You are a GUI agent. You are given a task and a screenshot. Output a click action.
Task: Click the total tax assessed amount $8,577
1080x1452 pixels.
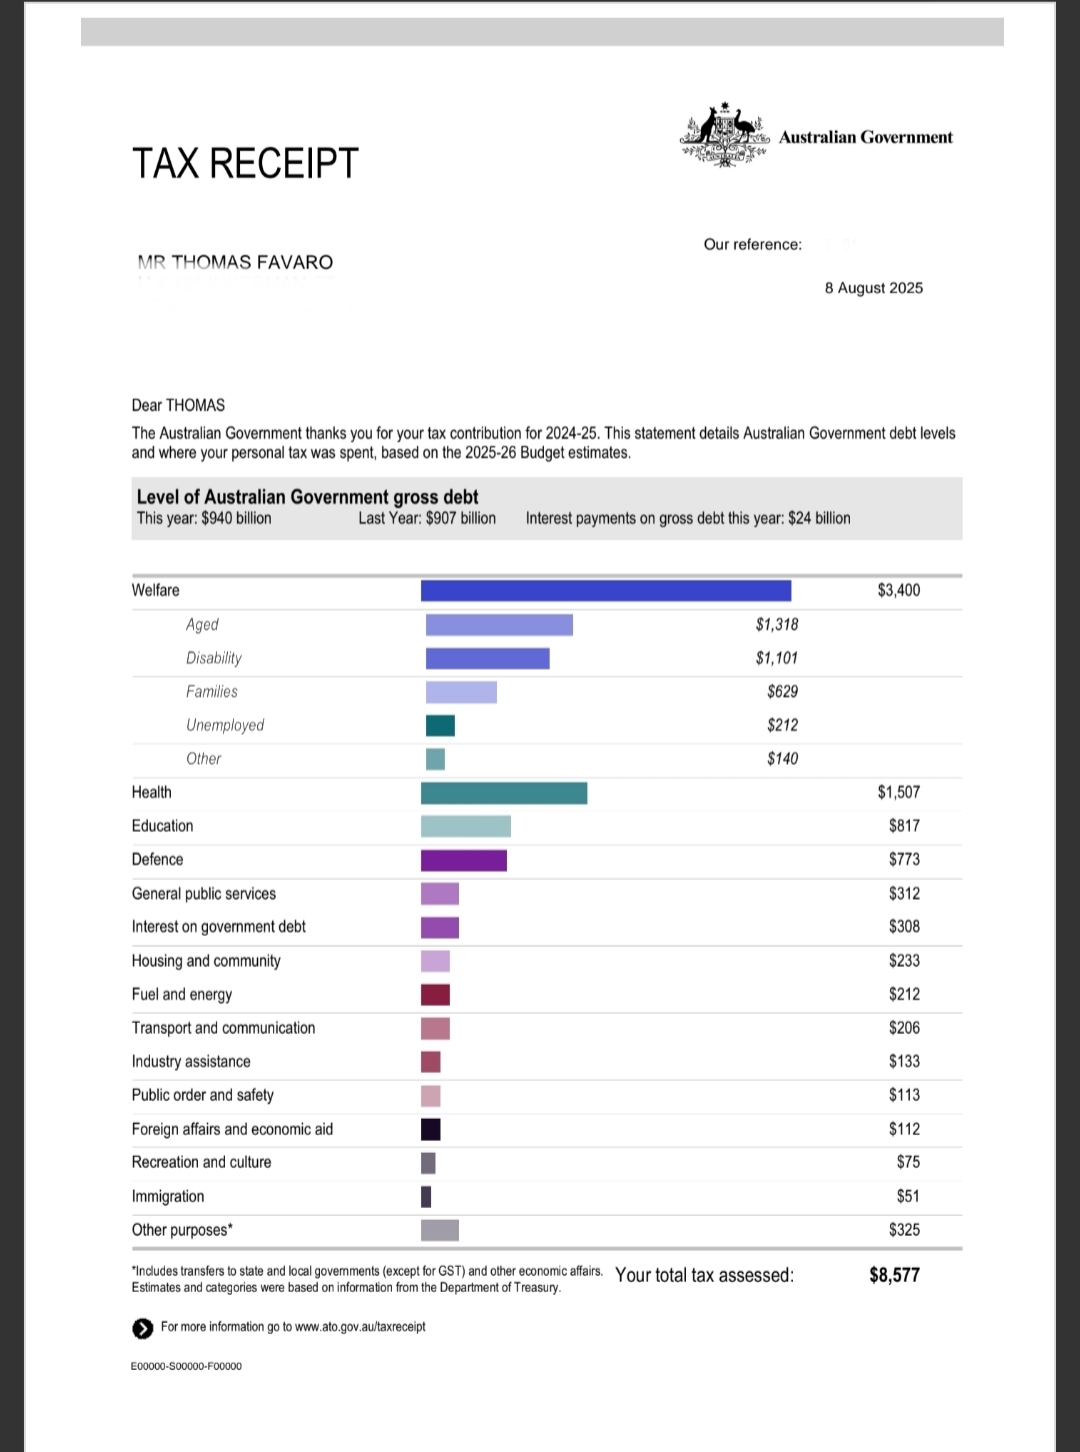(894, 1275)
